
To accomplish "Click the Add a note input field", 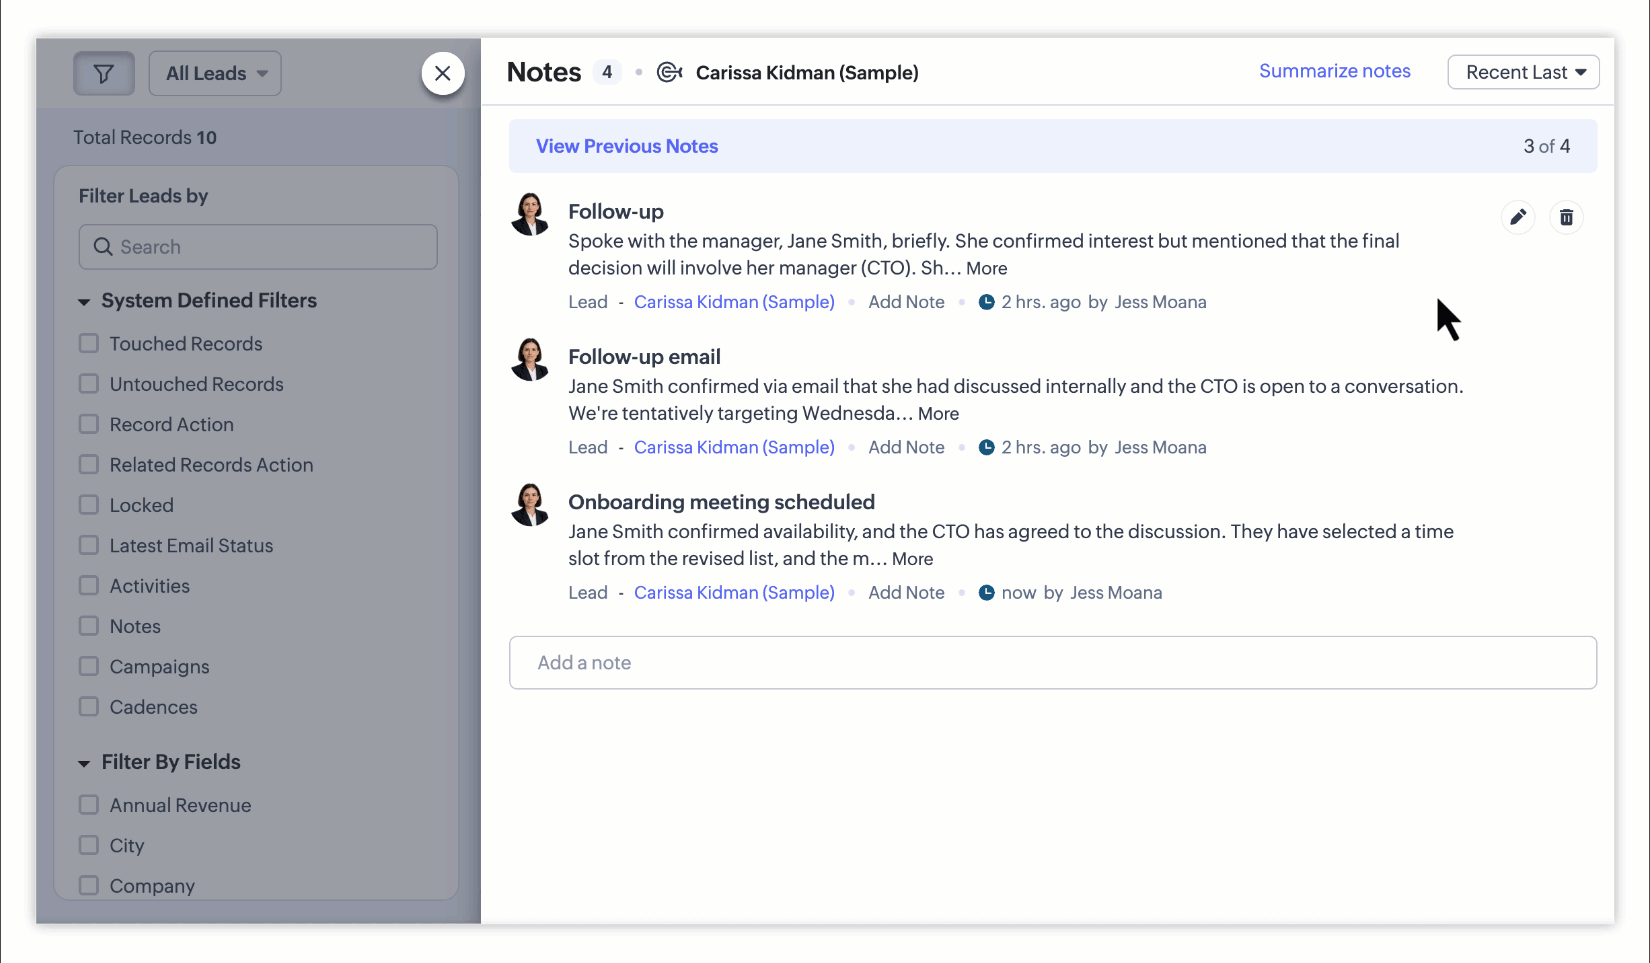I will (x=1052, y=663).
